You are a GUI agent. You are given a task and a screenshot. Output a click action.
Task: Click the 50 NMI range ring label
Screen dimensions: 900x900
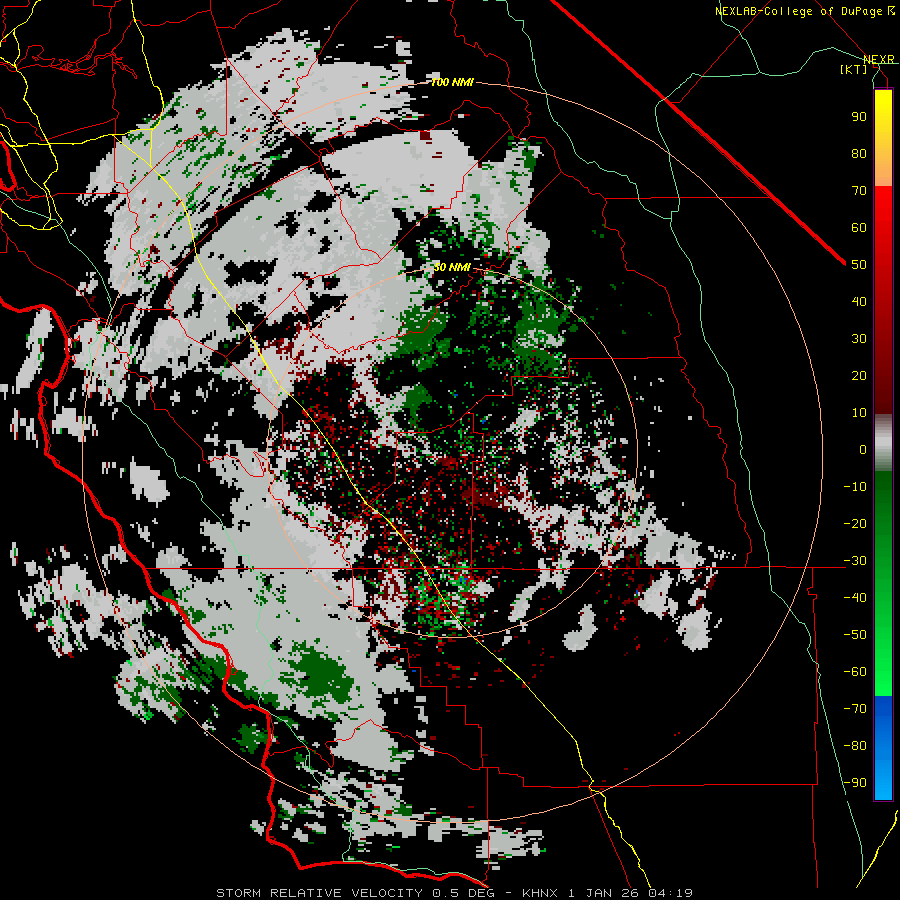[452, 267]
